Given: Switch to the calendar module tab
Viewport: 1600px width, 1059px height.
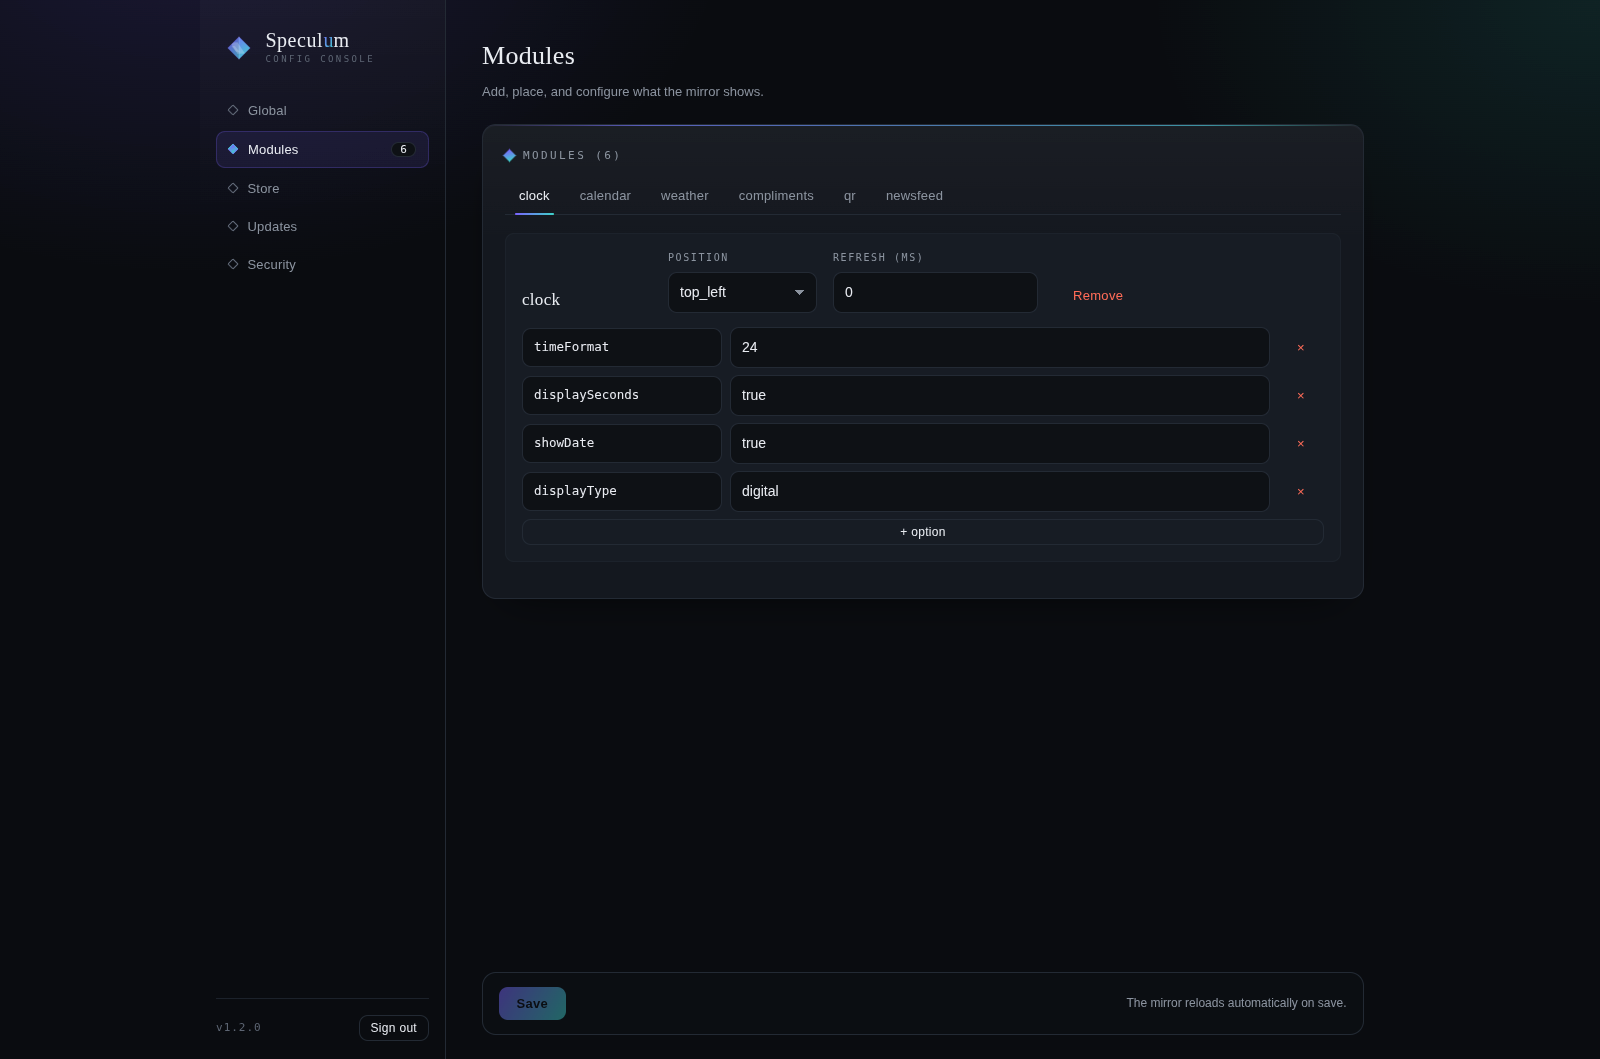Looking at the screenshot, I should click(x=605, y=196).
